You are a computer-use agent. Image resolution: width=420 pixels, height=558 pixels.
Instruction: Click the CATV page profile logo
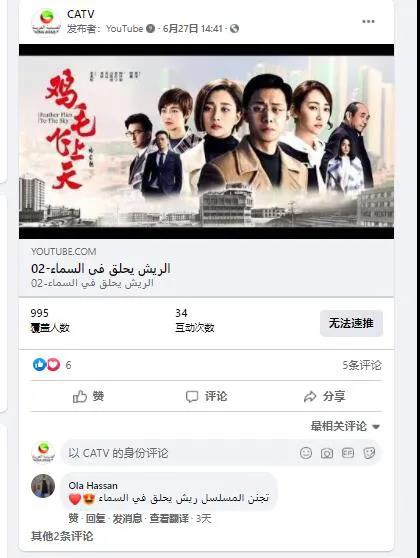point(46,22)
